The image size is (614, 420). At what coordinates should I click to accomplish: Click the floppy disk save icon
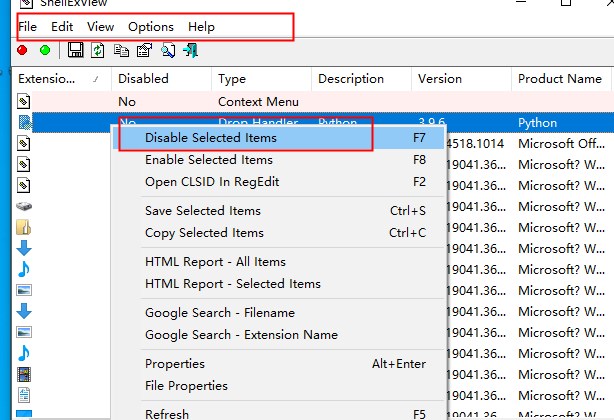point(76,50)
